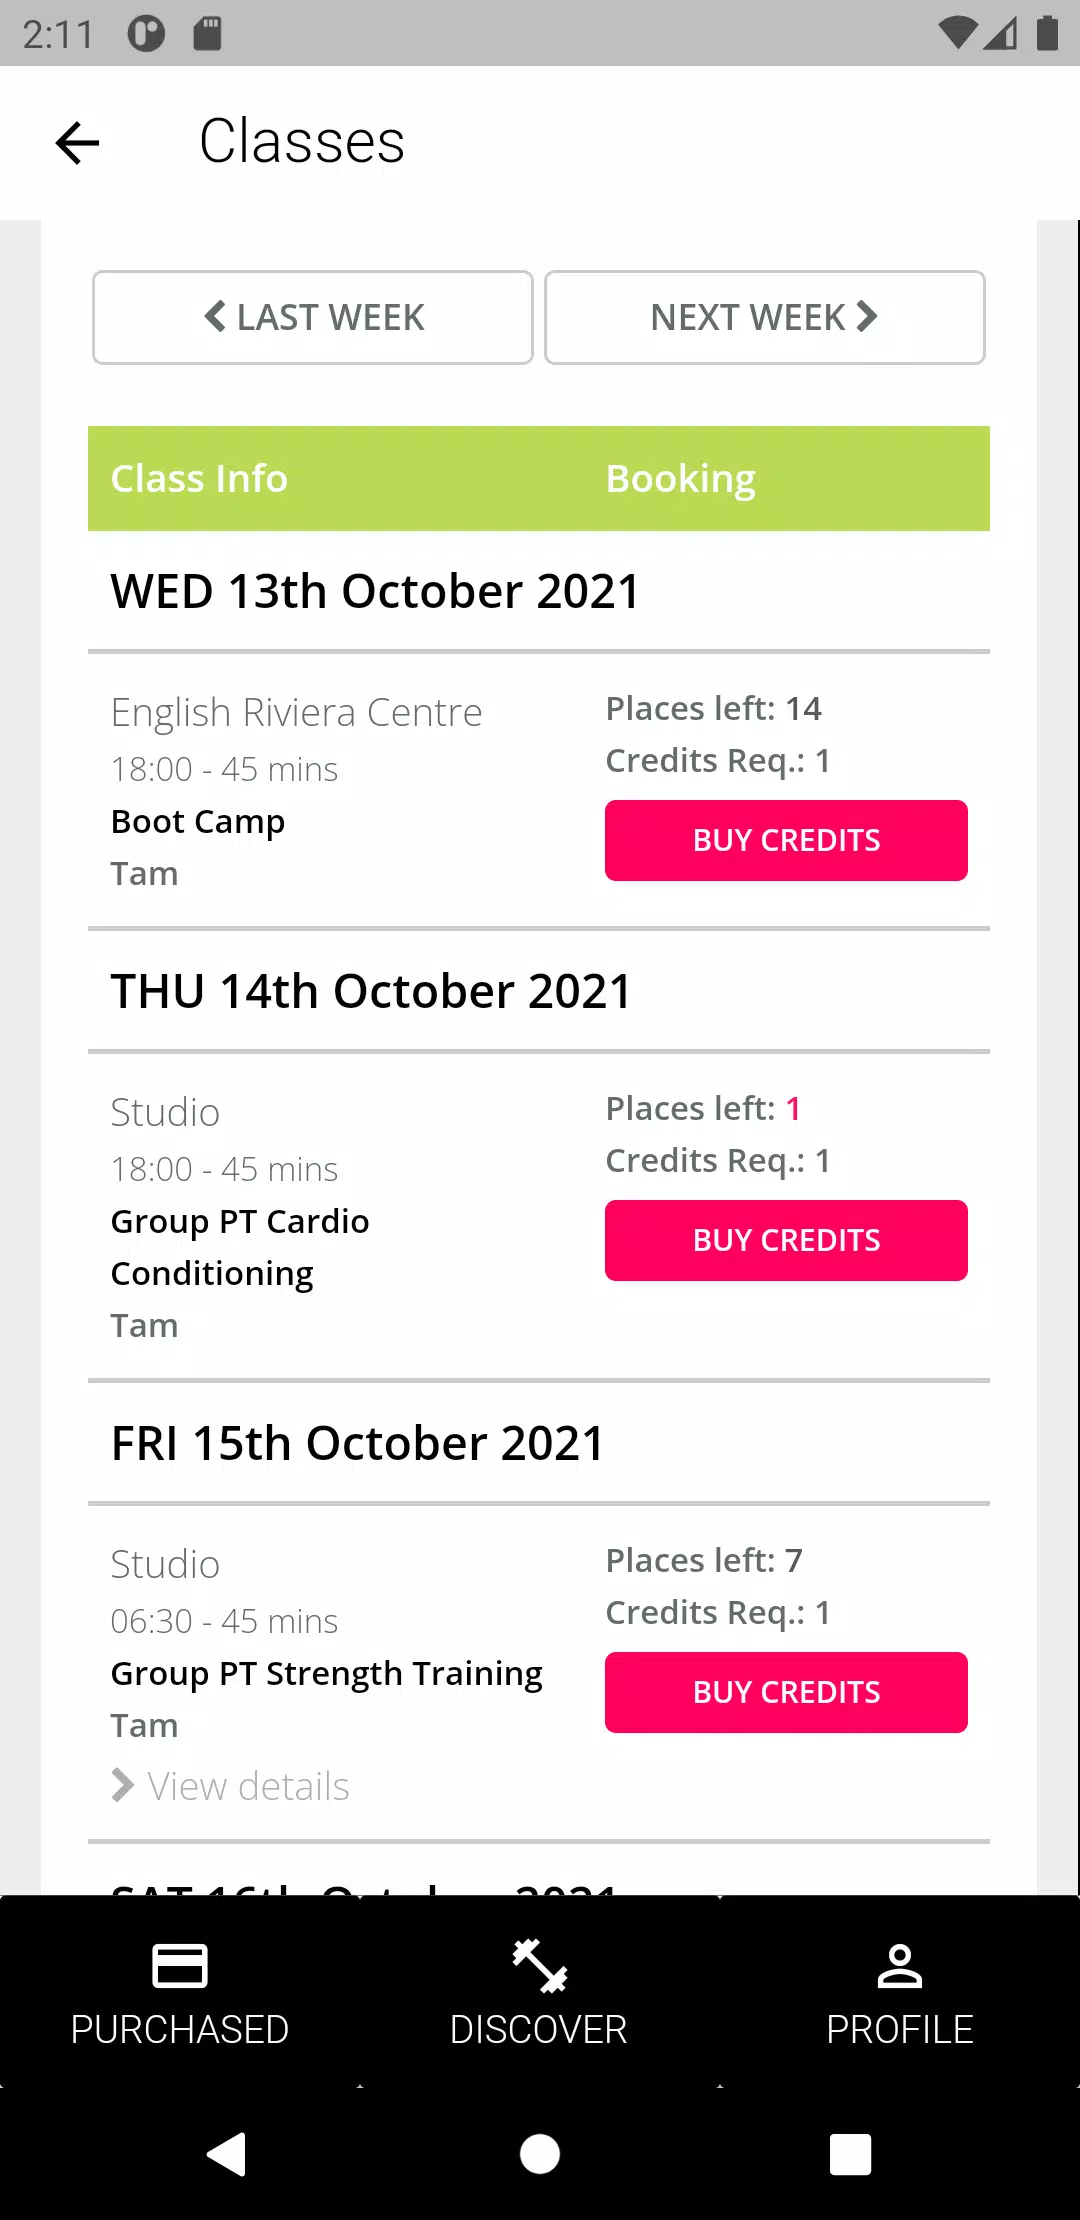Viewport: 1080px width, 2220px height.
Task: Open the Boot Camp class title
Action: pyautogui.click(x=198, y=822)
